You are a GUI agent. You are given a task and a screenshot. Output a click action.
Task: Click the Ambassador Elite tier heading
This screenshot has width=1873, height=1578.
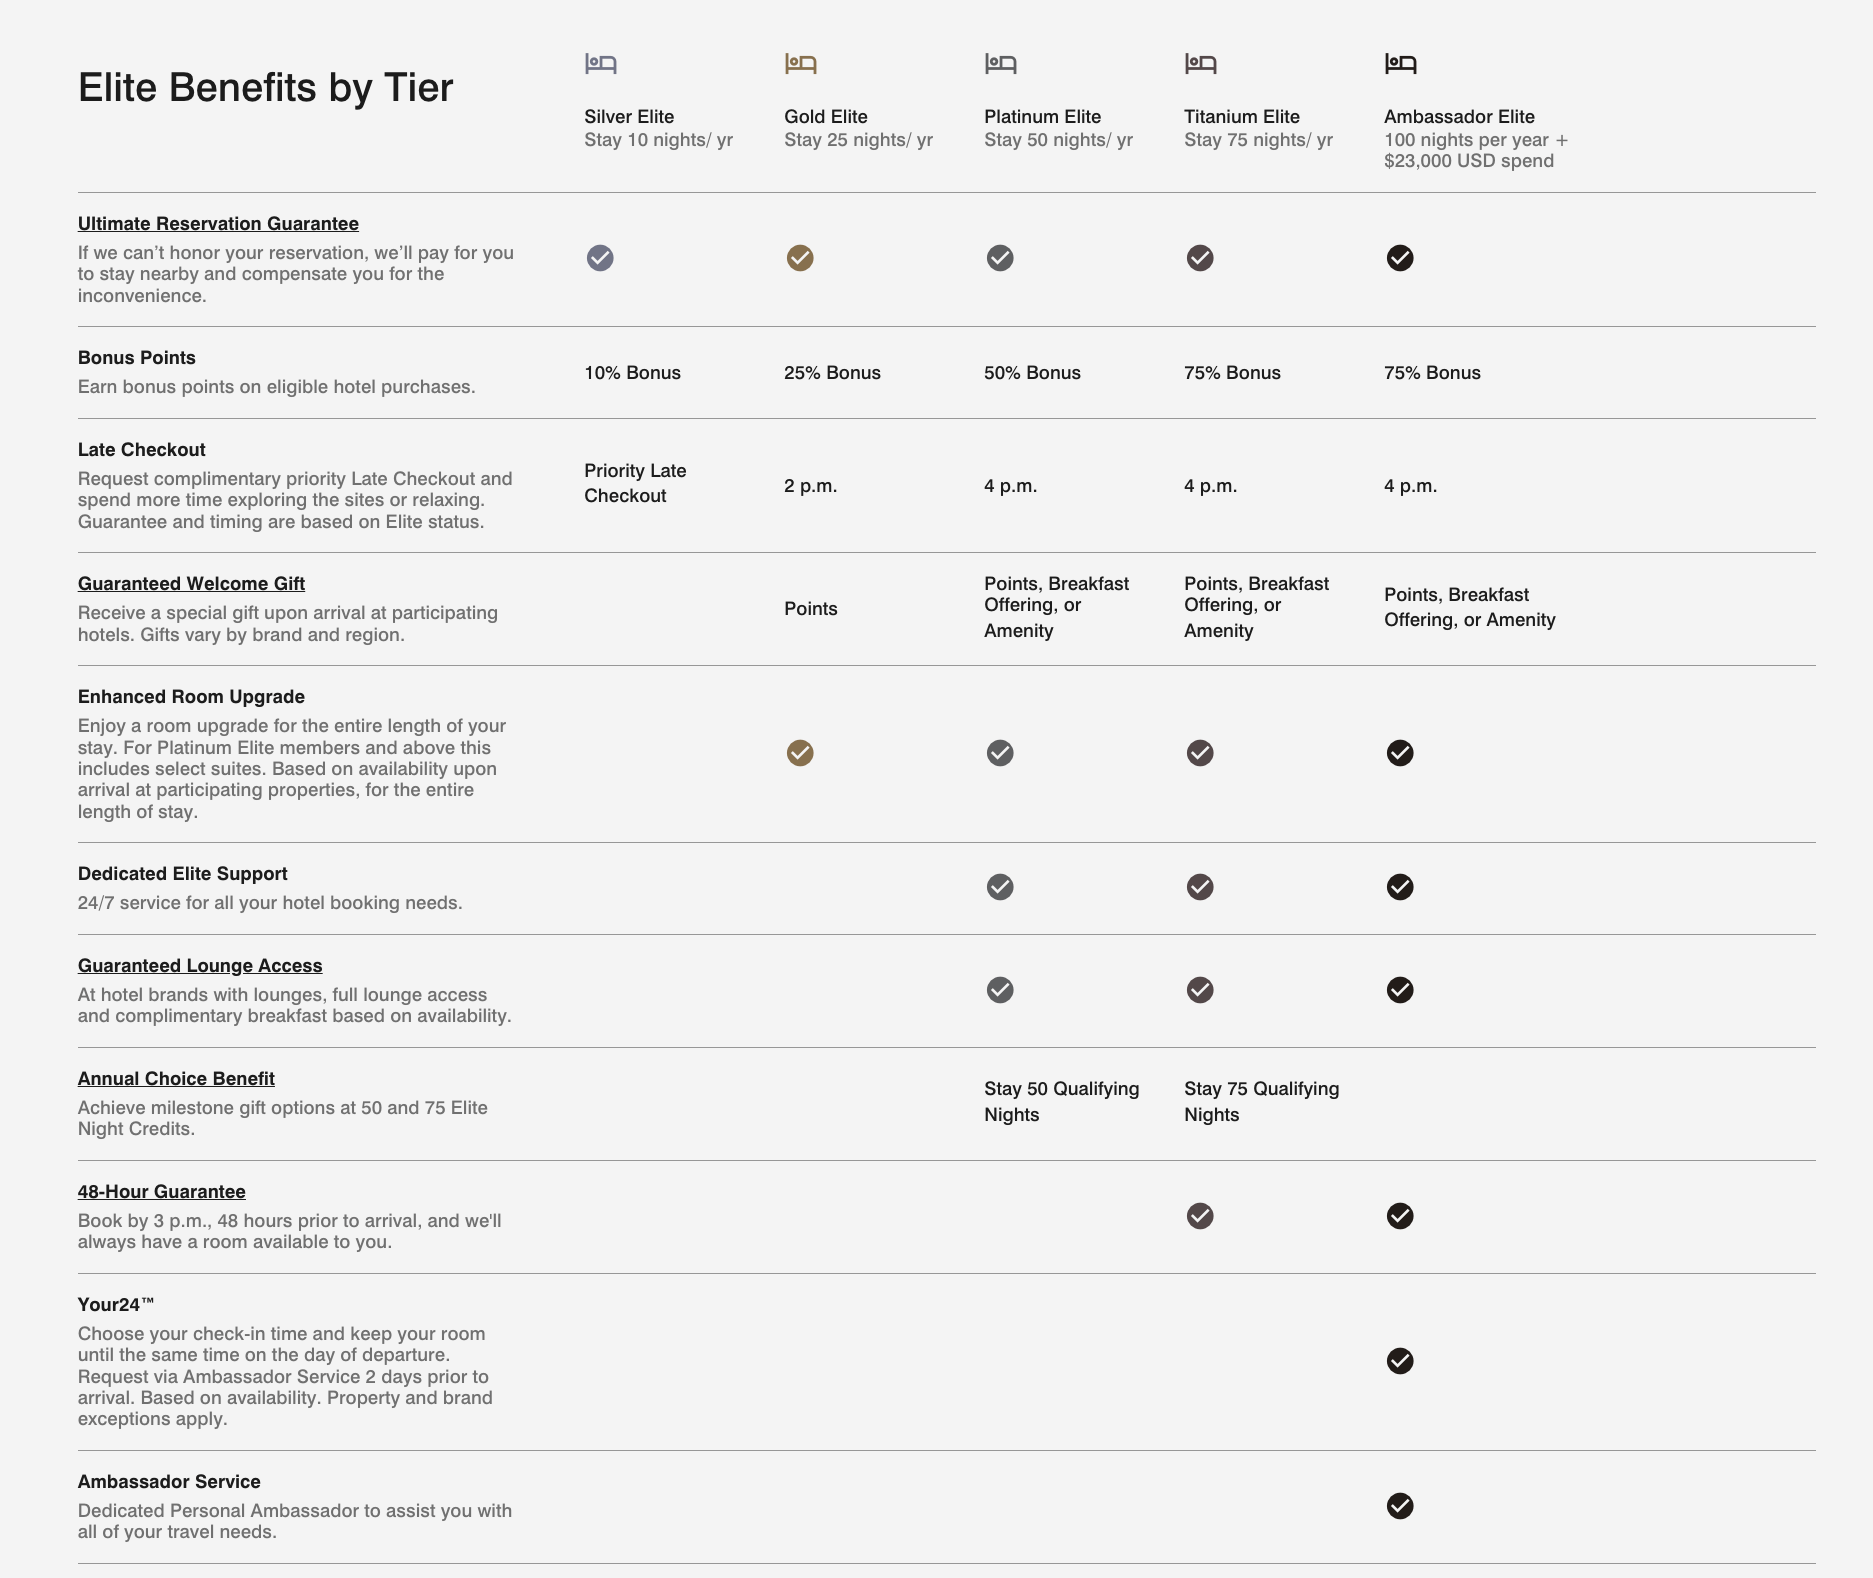click(1459, 117)
